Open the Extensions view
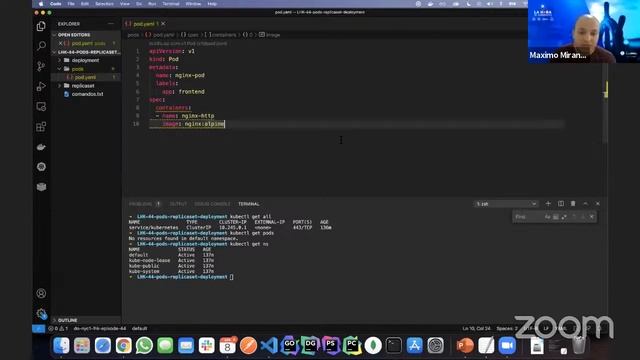The width and height of the screenshot is (640, 360). (x=41, y=127)
